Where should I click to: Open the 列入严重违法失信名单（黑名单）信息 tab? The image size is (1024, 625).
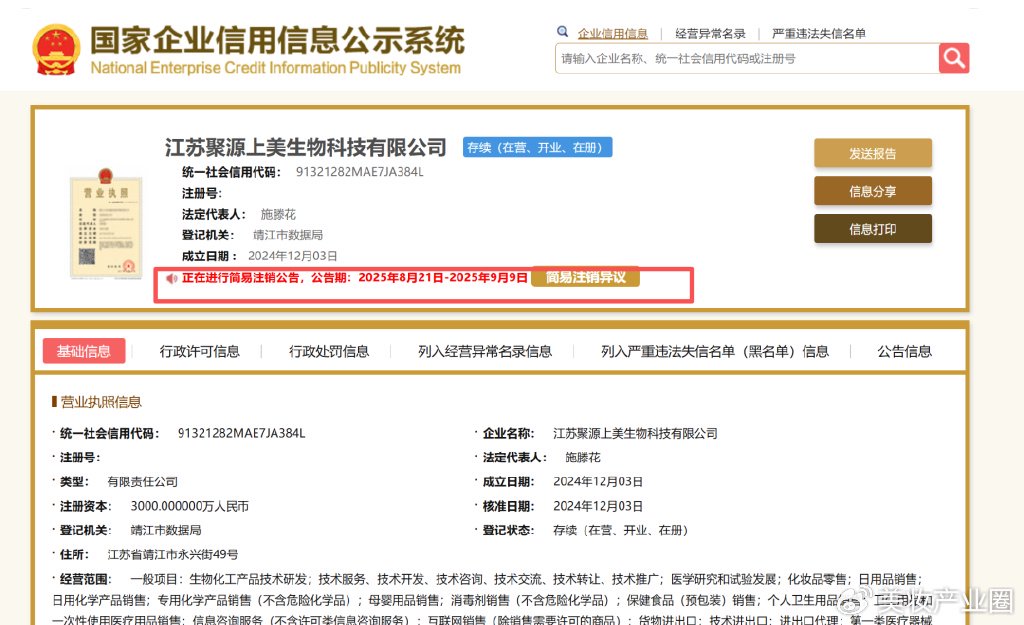pos(715,351)
